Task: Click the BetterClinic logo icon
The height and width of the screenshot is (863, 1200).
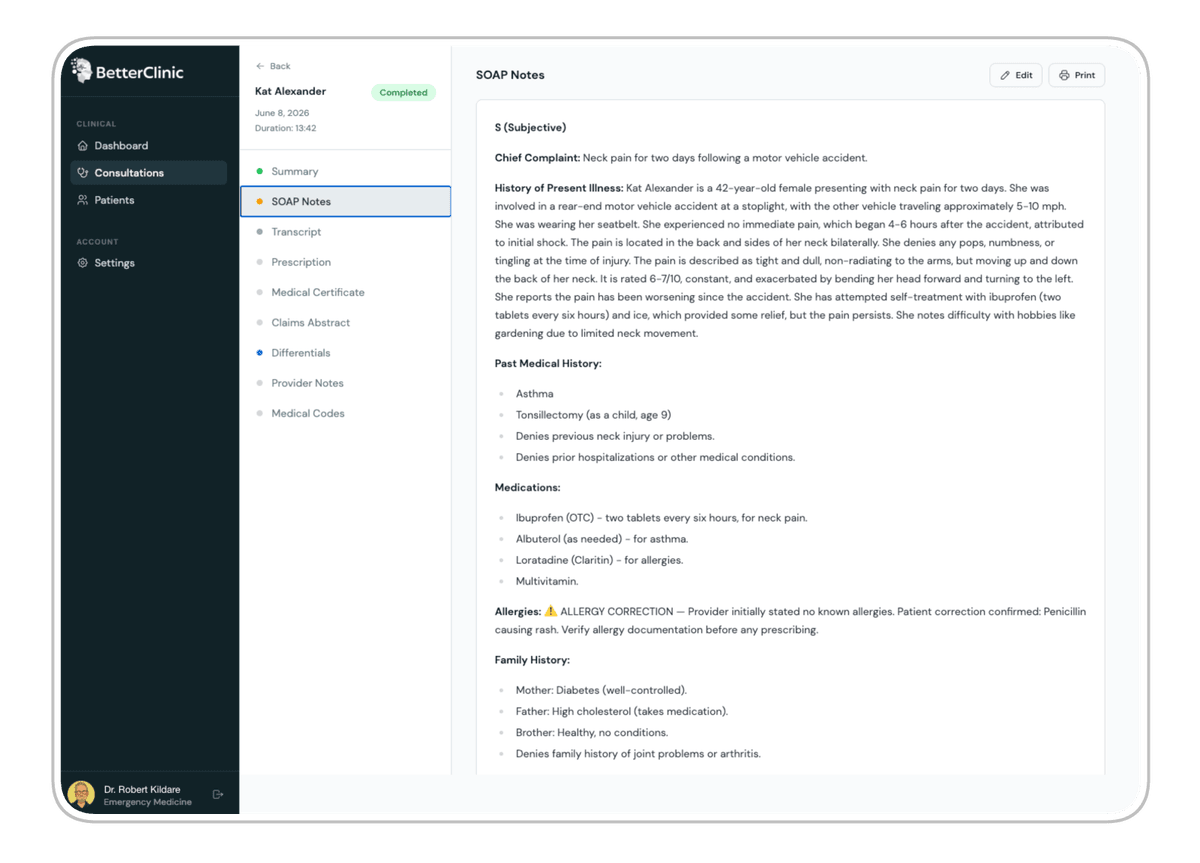Action: tap(82, 70)
